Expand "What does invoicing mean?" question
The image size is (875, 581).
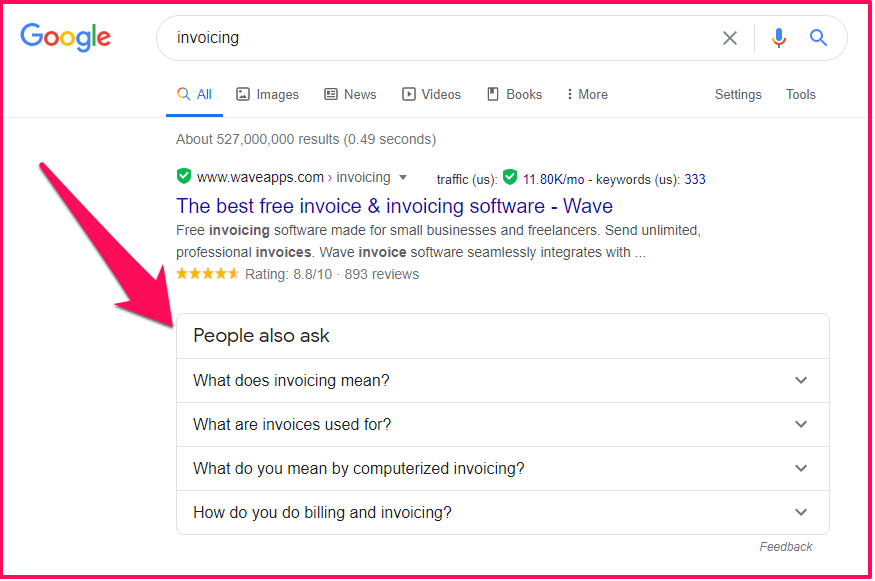tap(502, 380)
